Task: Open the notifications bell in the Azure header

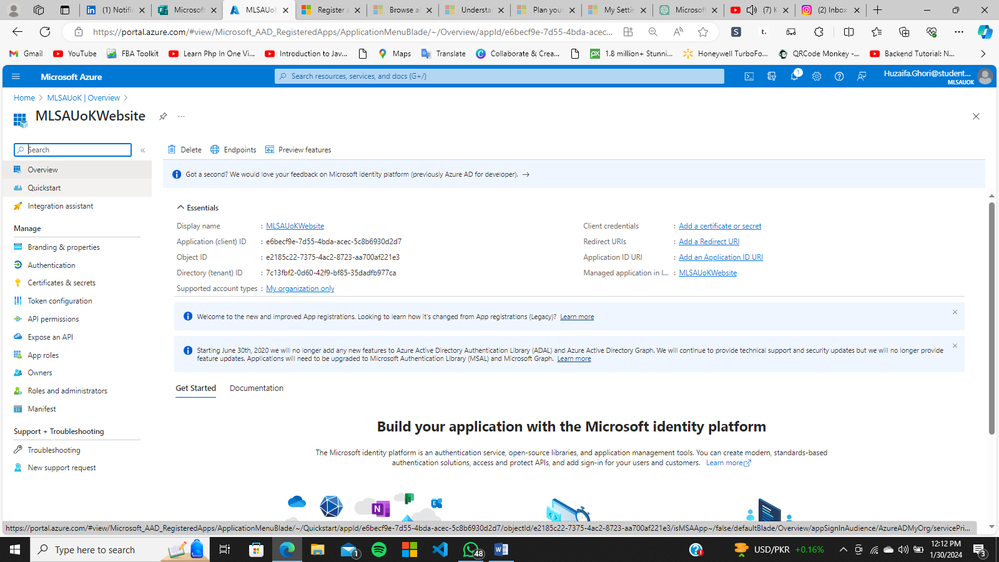Action: 794,76
